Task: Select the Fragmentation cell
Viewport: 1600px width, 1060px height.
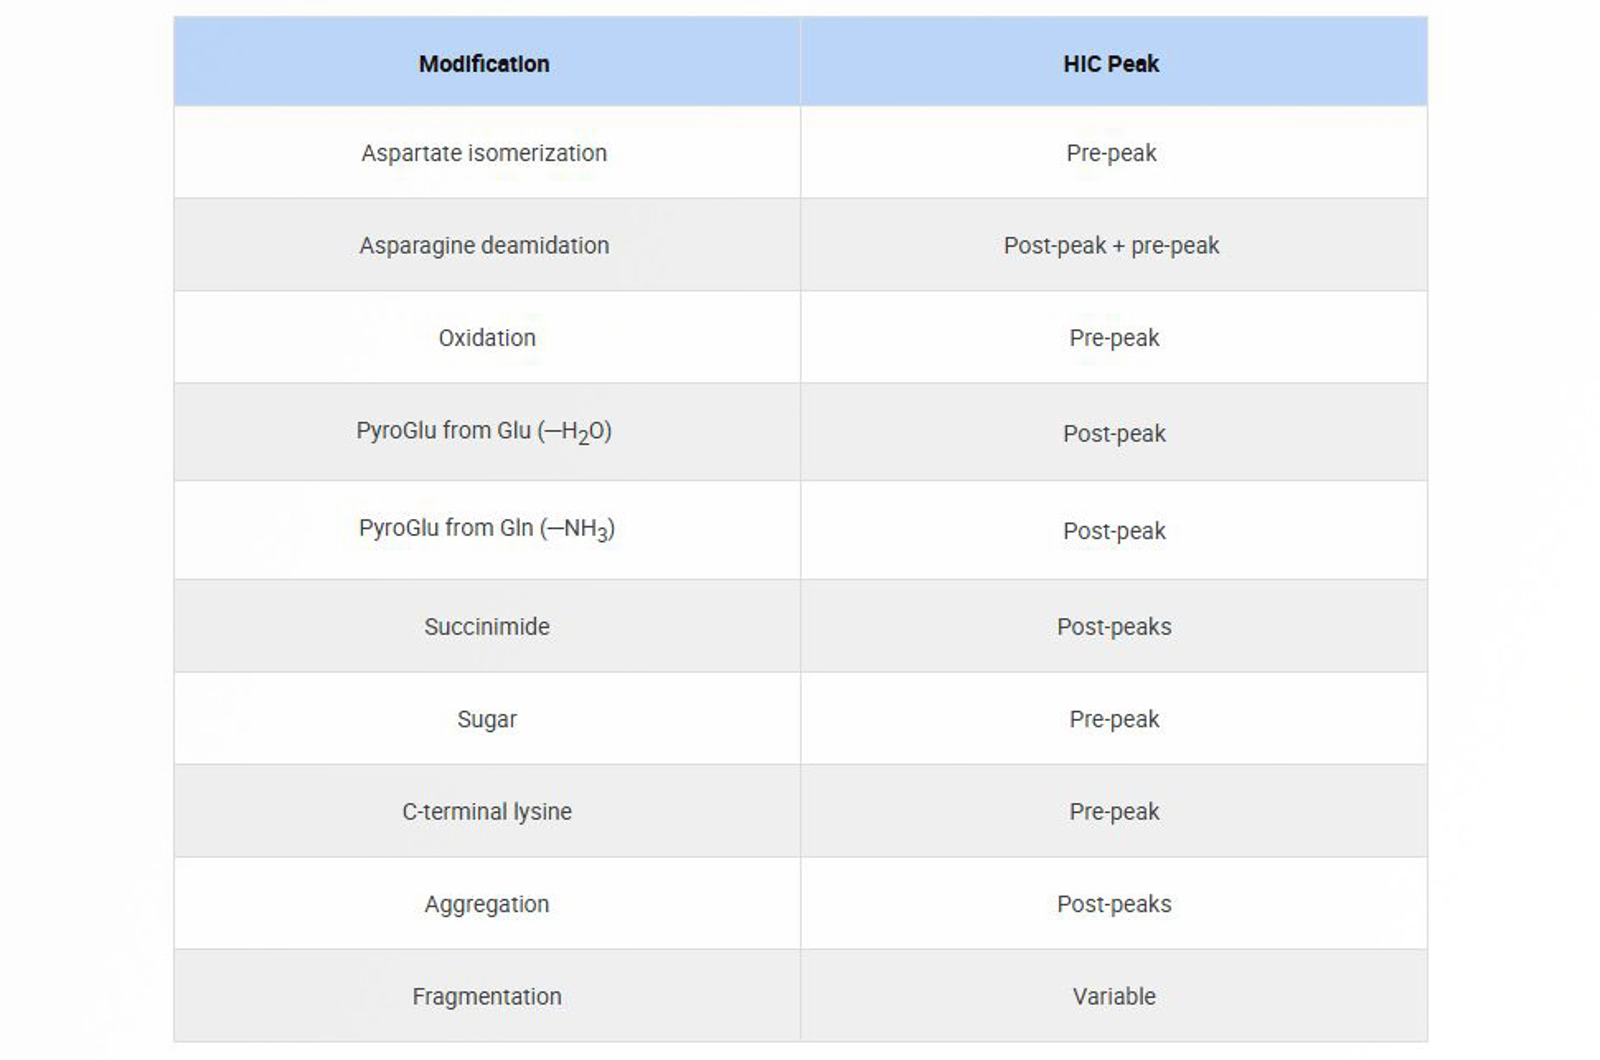Action: point(487,996)
